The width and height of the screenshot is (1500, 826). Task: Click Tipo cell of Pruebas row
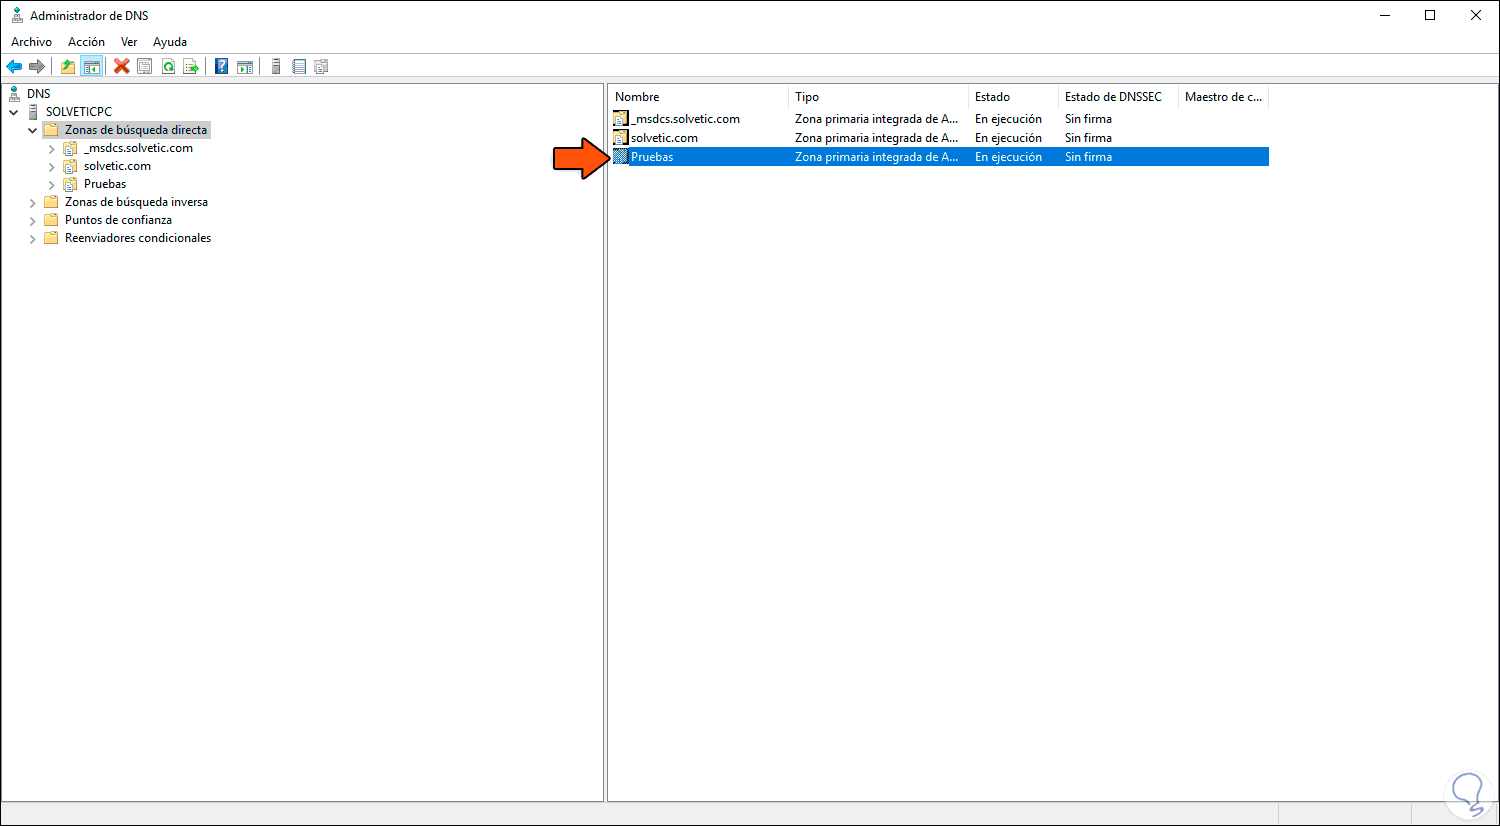[876, 157]
